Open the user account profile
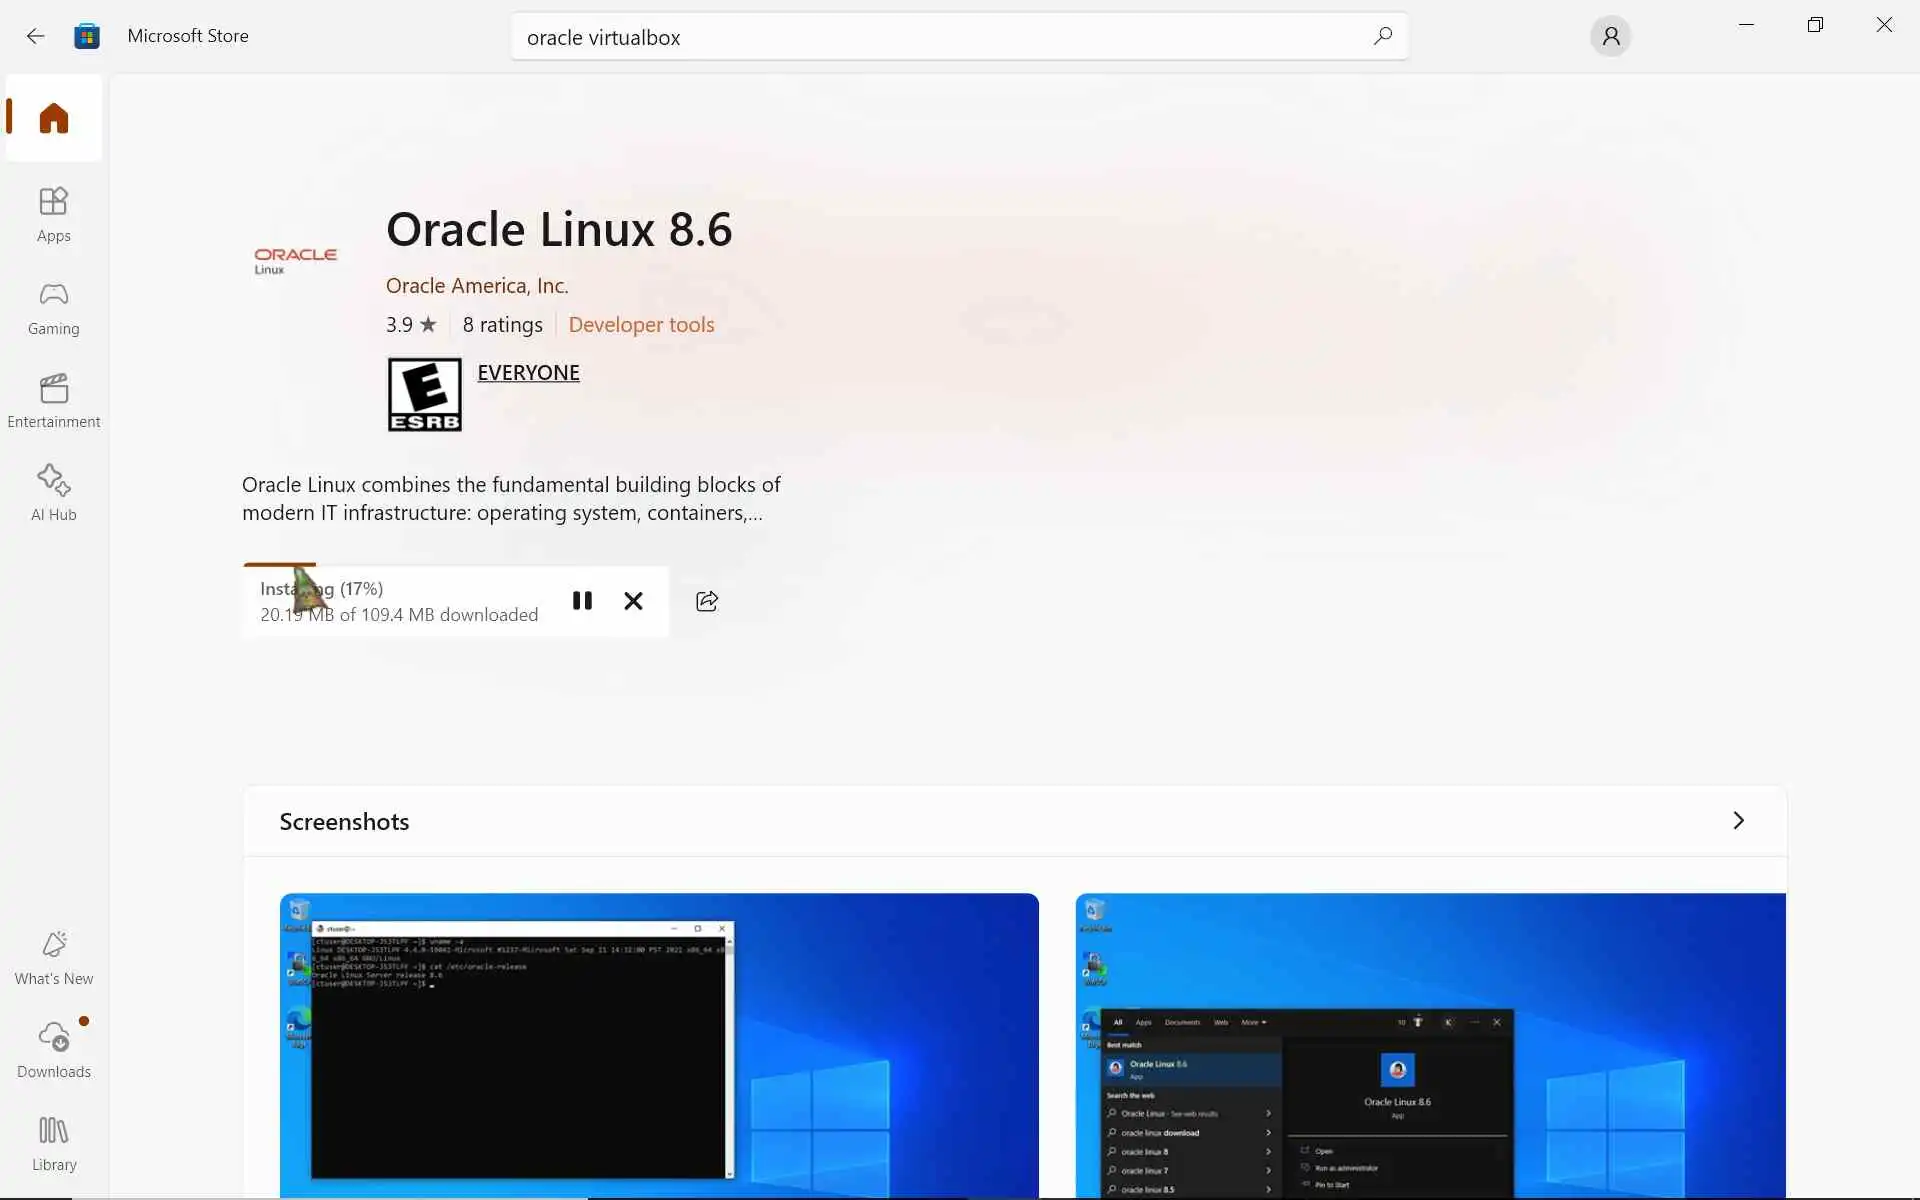Screen dimensions: 1920x1200 pos(1610,36)
